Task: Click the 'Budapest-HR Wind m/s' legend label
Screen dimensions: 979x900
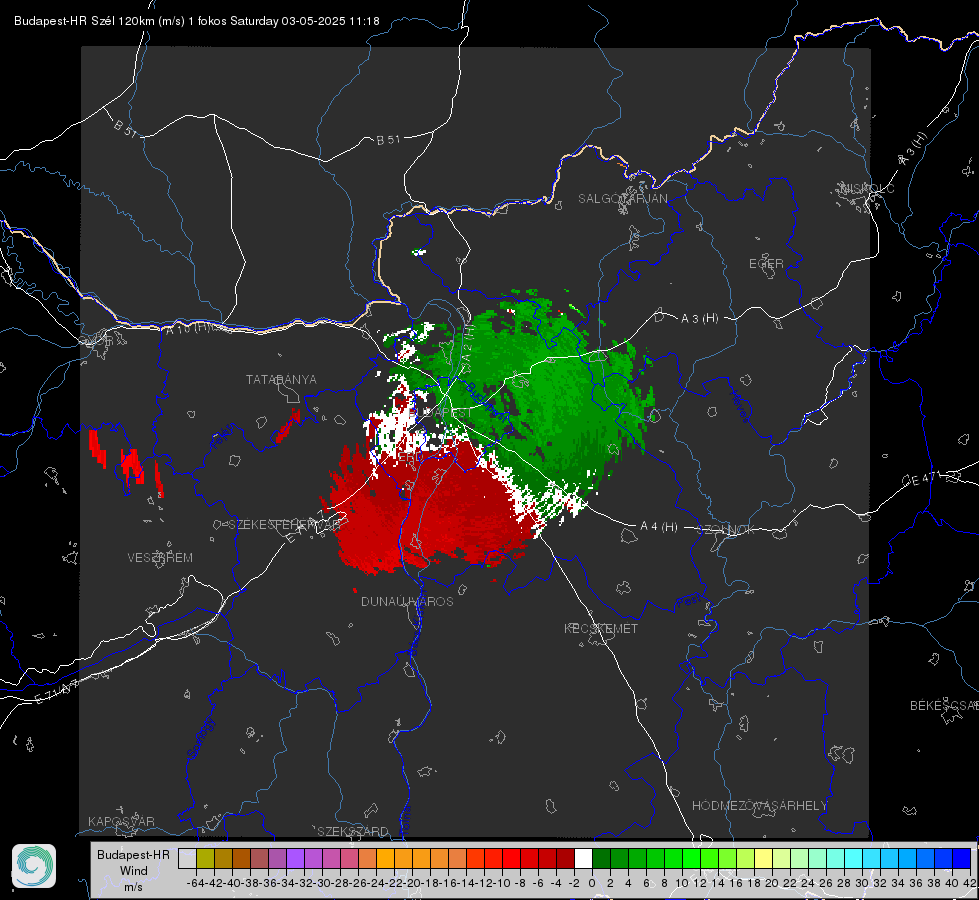Action: (133, 870)
